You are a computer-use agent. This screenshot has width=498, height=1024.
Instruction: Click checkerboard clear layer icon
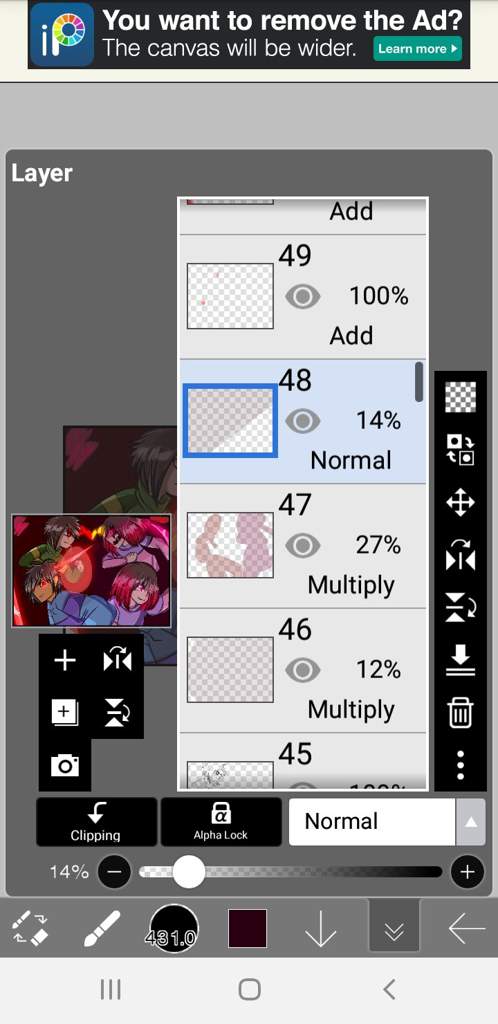tap(460, 397)
